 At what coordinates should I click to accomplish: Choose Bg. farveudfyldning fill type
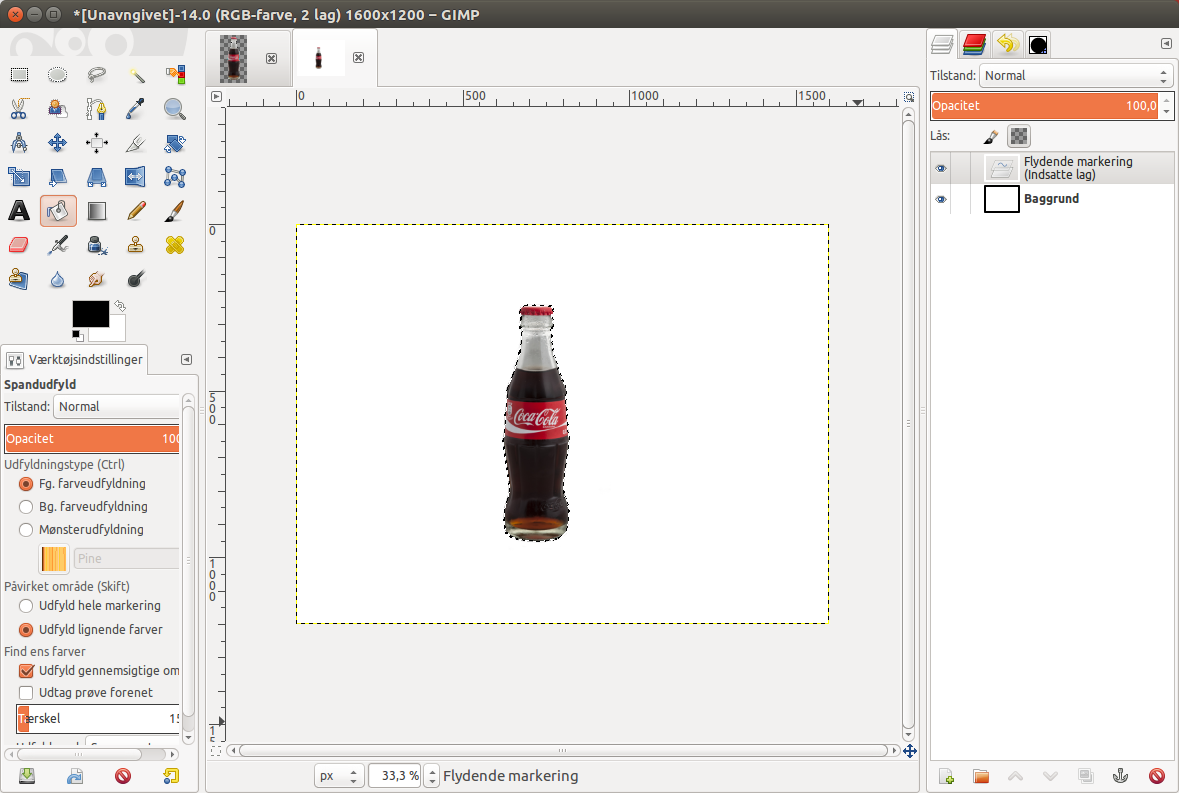(x=26, y=507)
